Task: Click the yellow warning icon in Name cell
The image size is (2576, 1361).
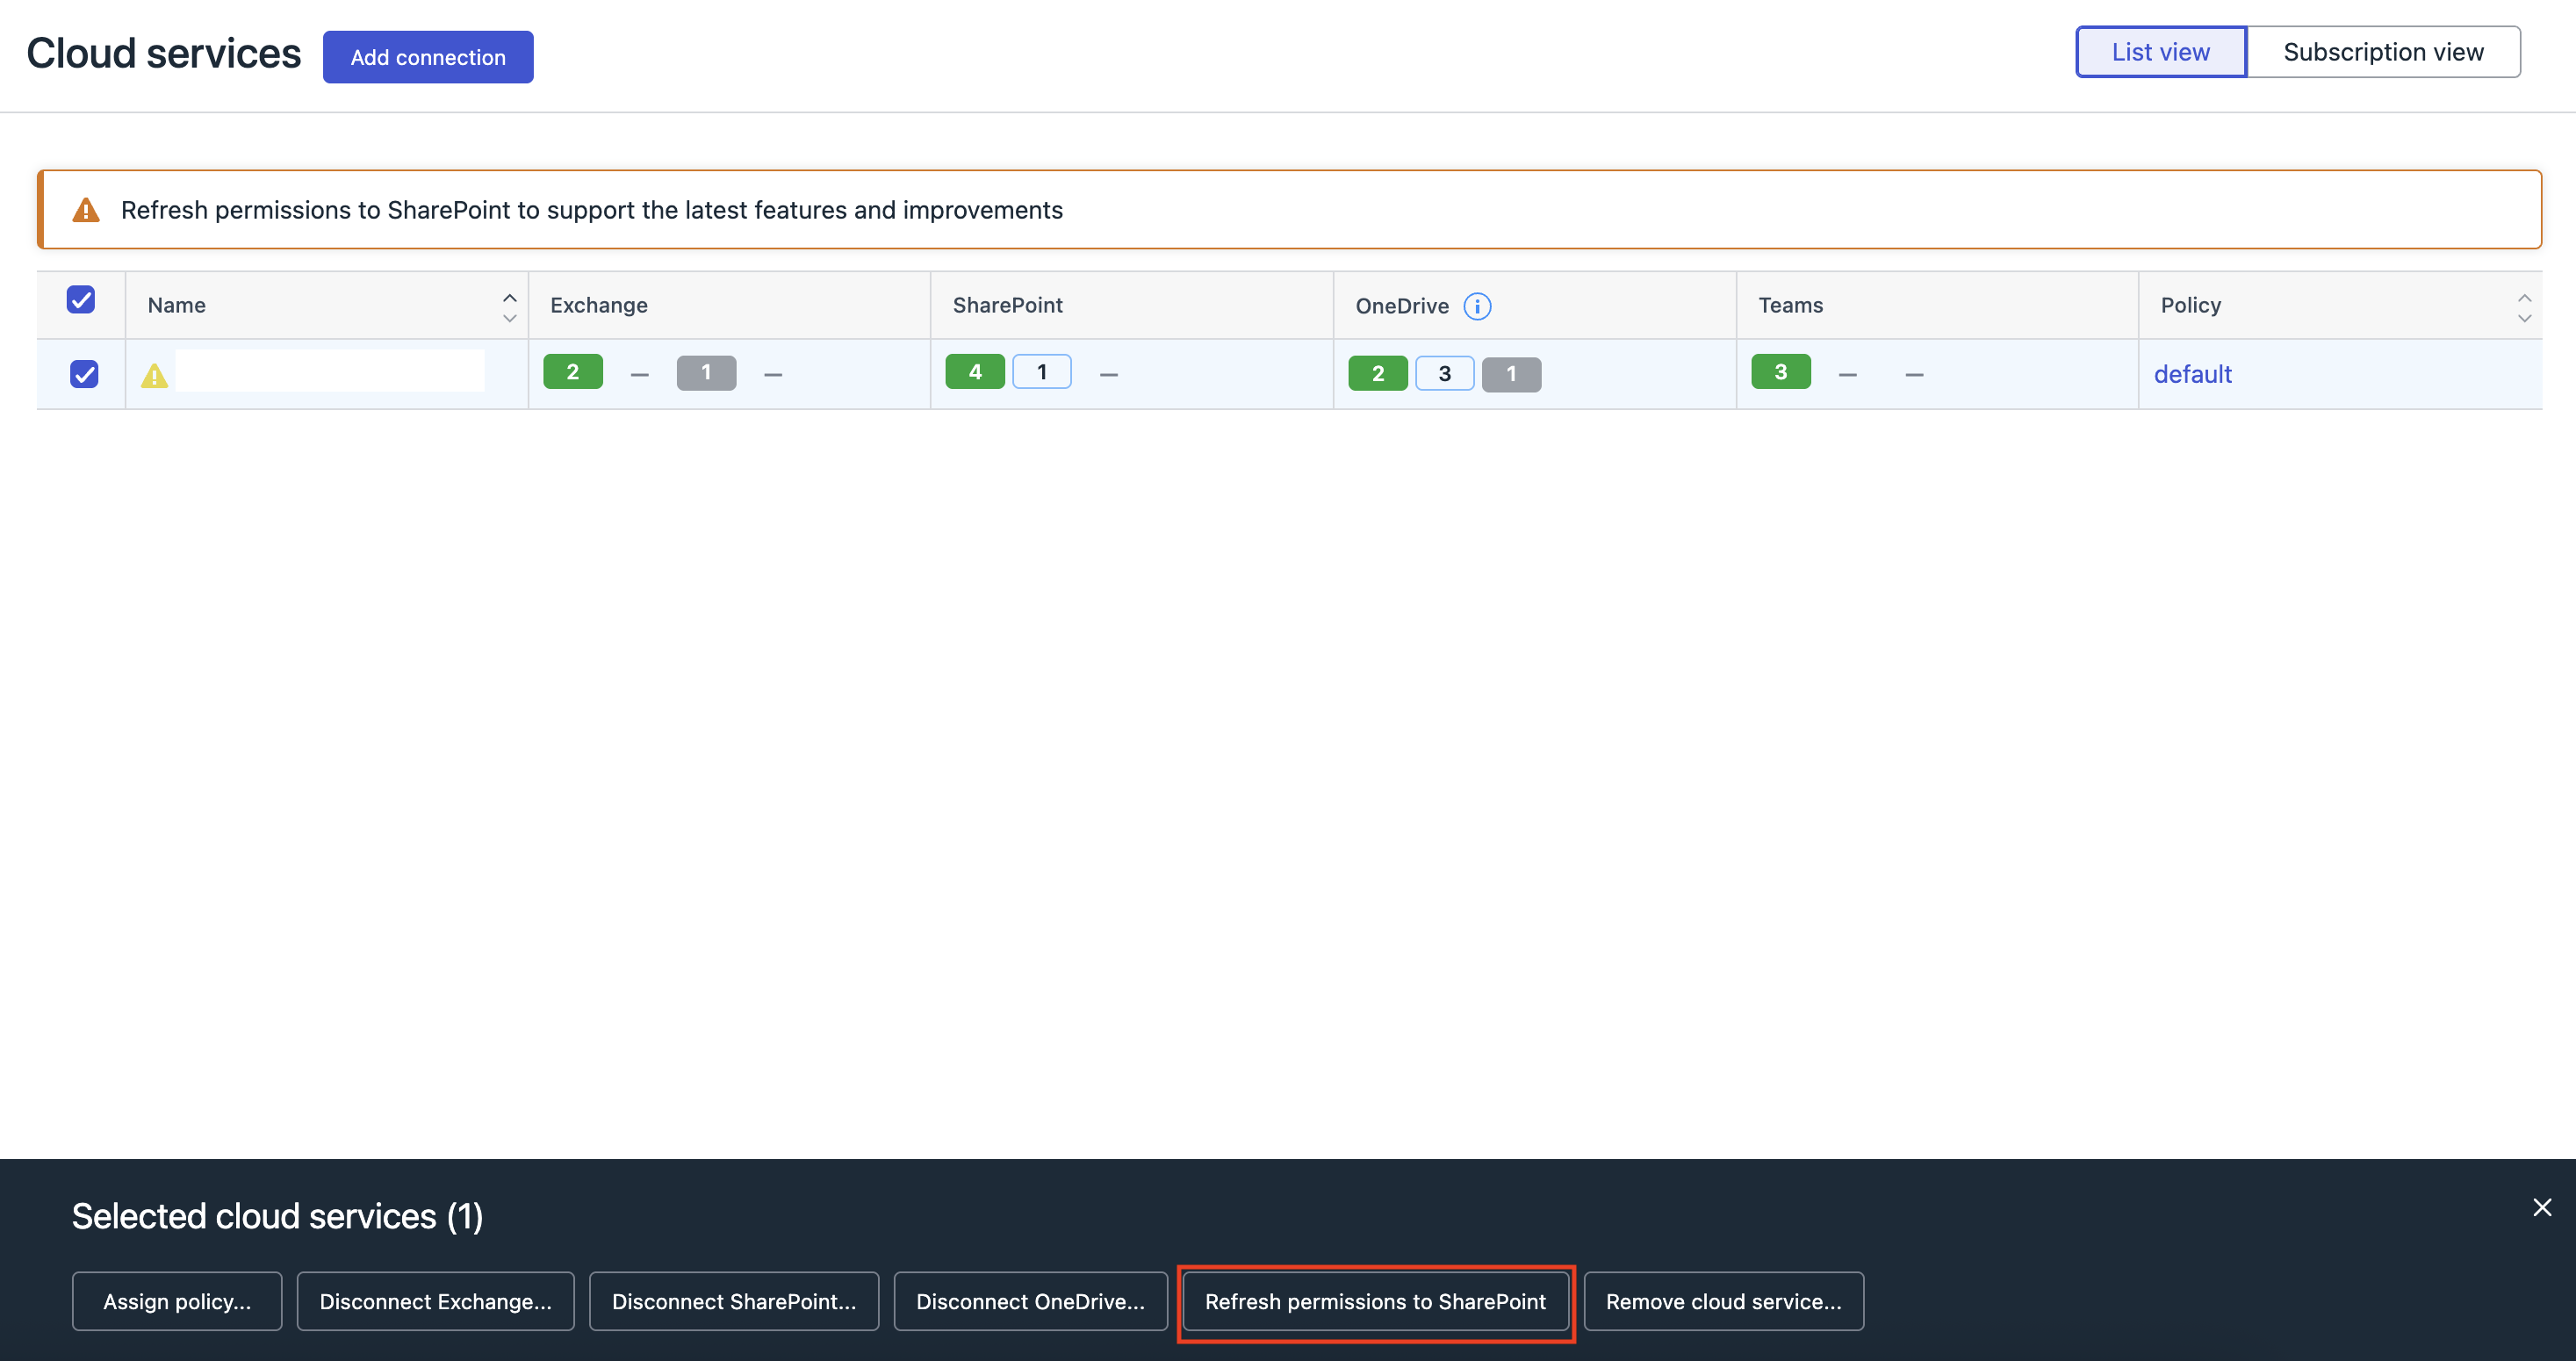Action: point(154,376)
